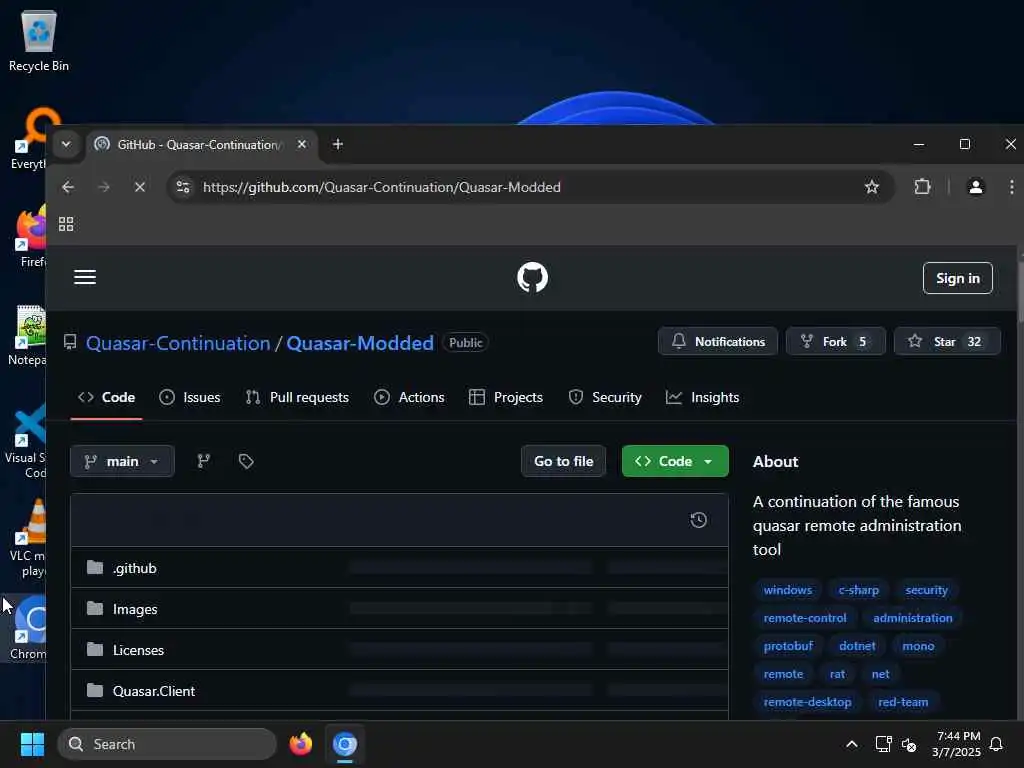Image resolution: width=1024 pixels, height=768 pixels.
Task: Click the Sign in button
Action: point(957,278)
